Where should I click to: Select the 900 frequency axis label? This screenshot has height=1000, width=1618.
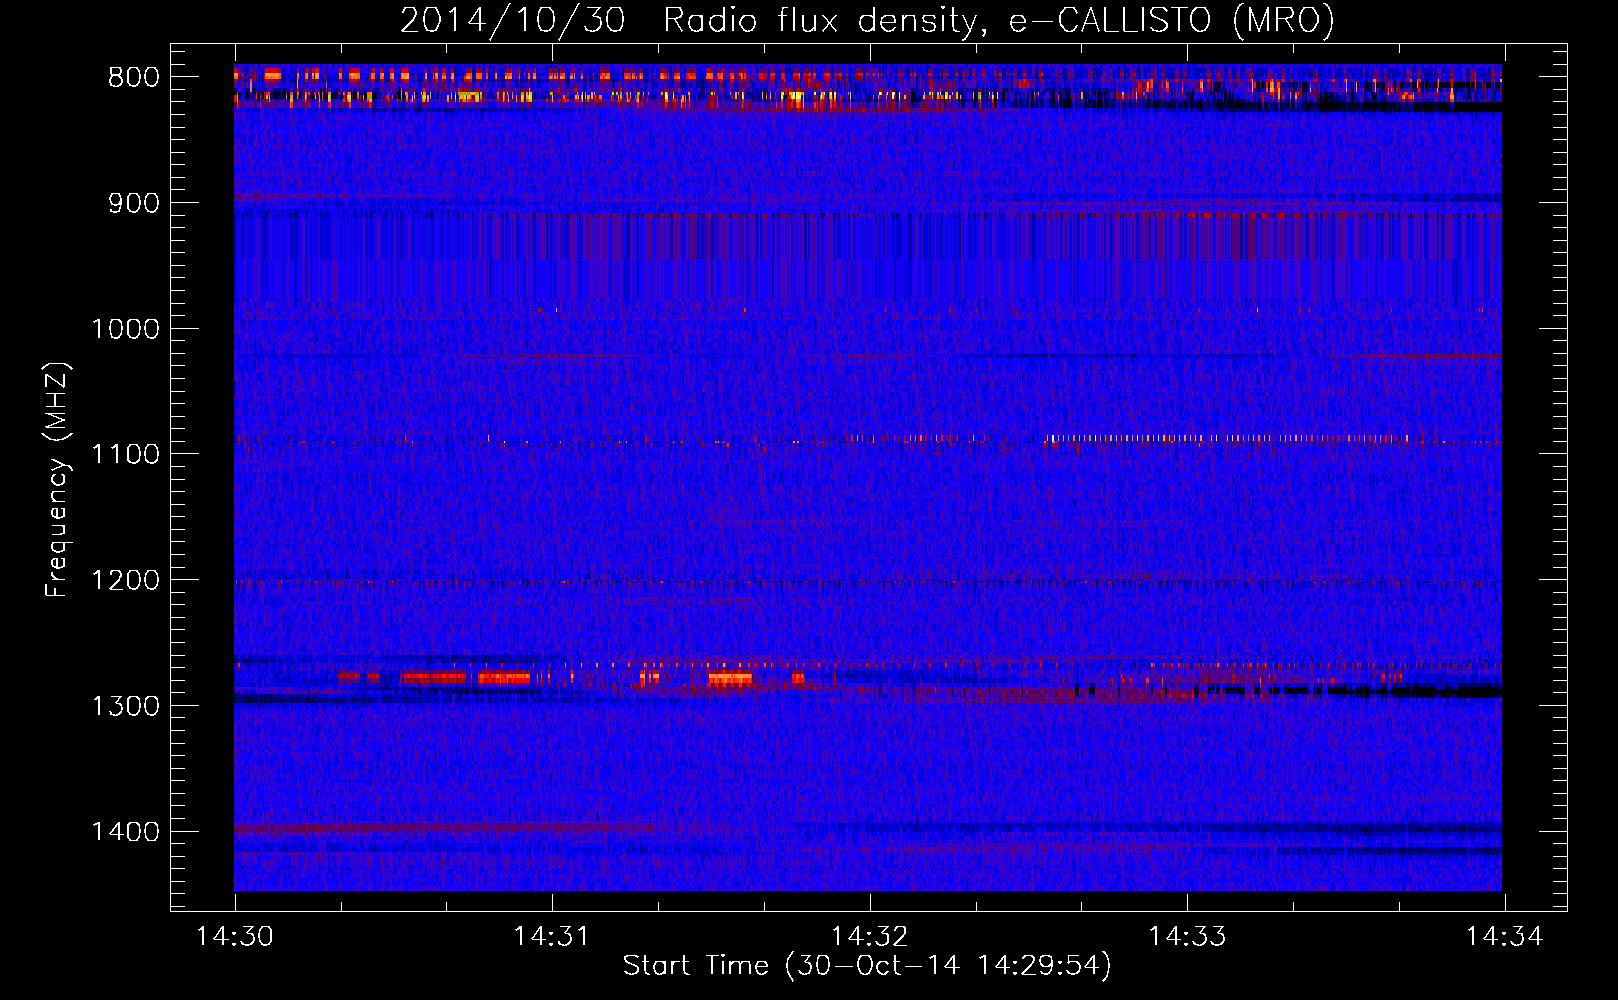(x=134, y=203)
